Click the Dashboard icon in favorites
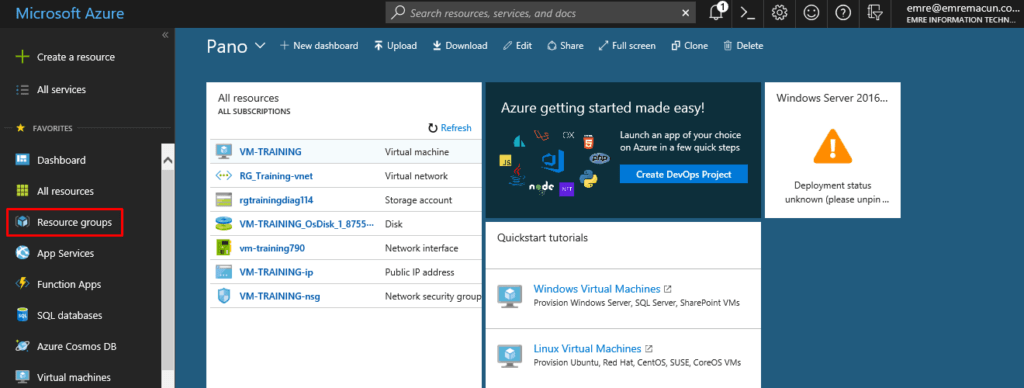 click(x=23, y=160)
